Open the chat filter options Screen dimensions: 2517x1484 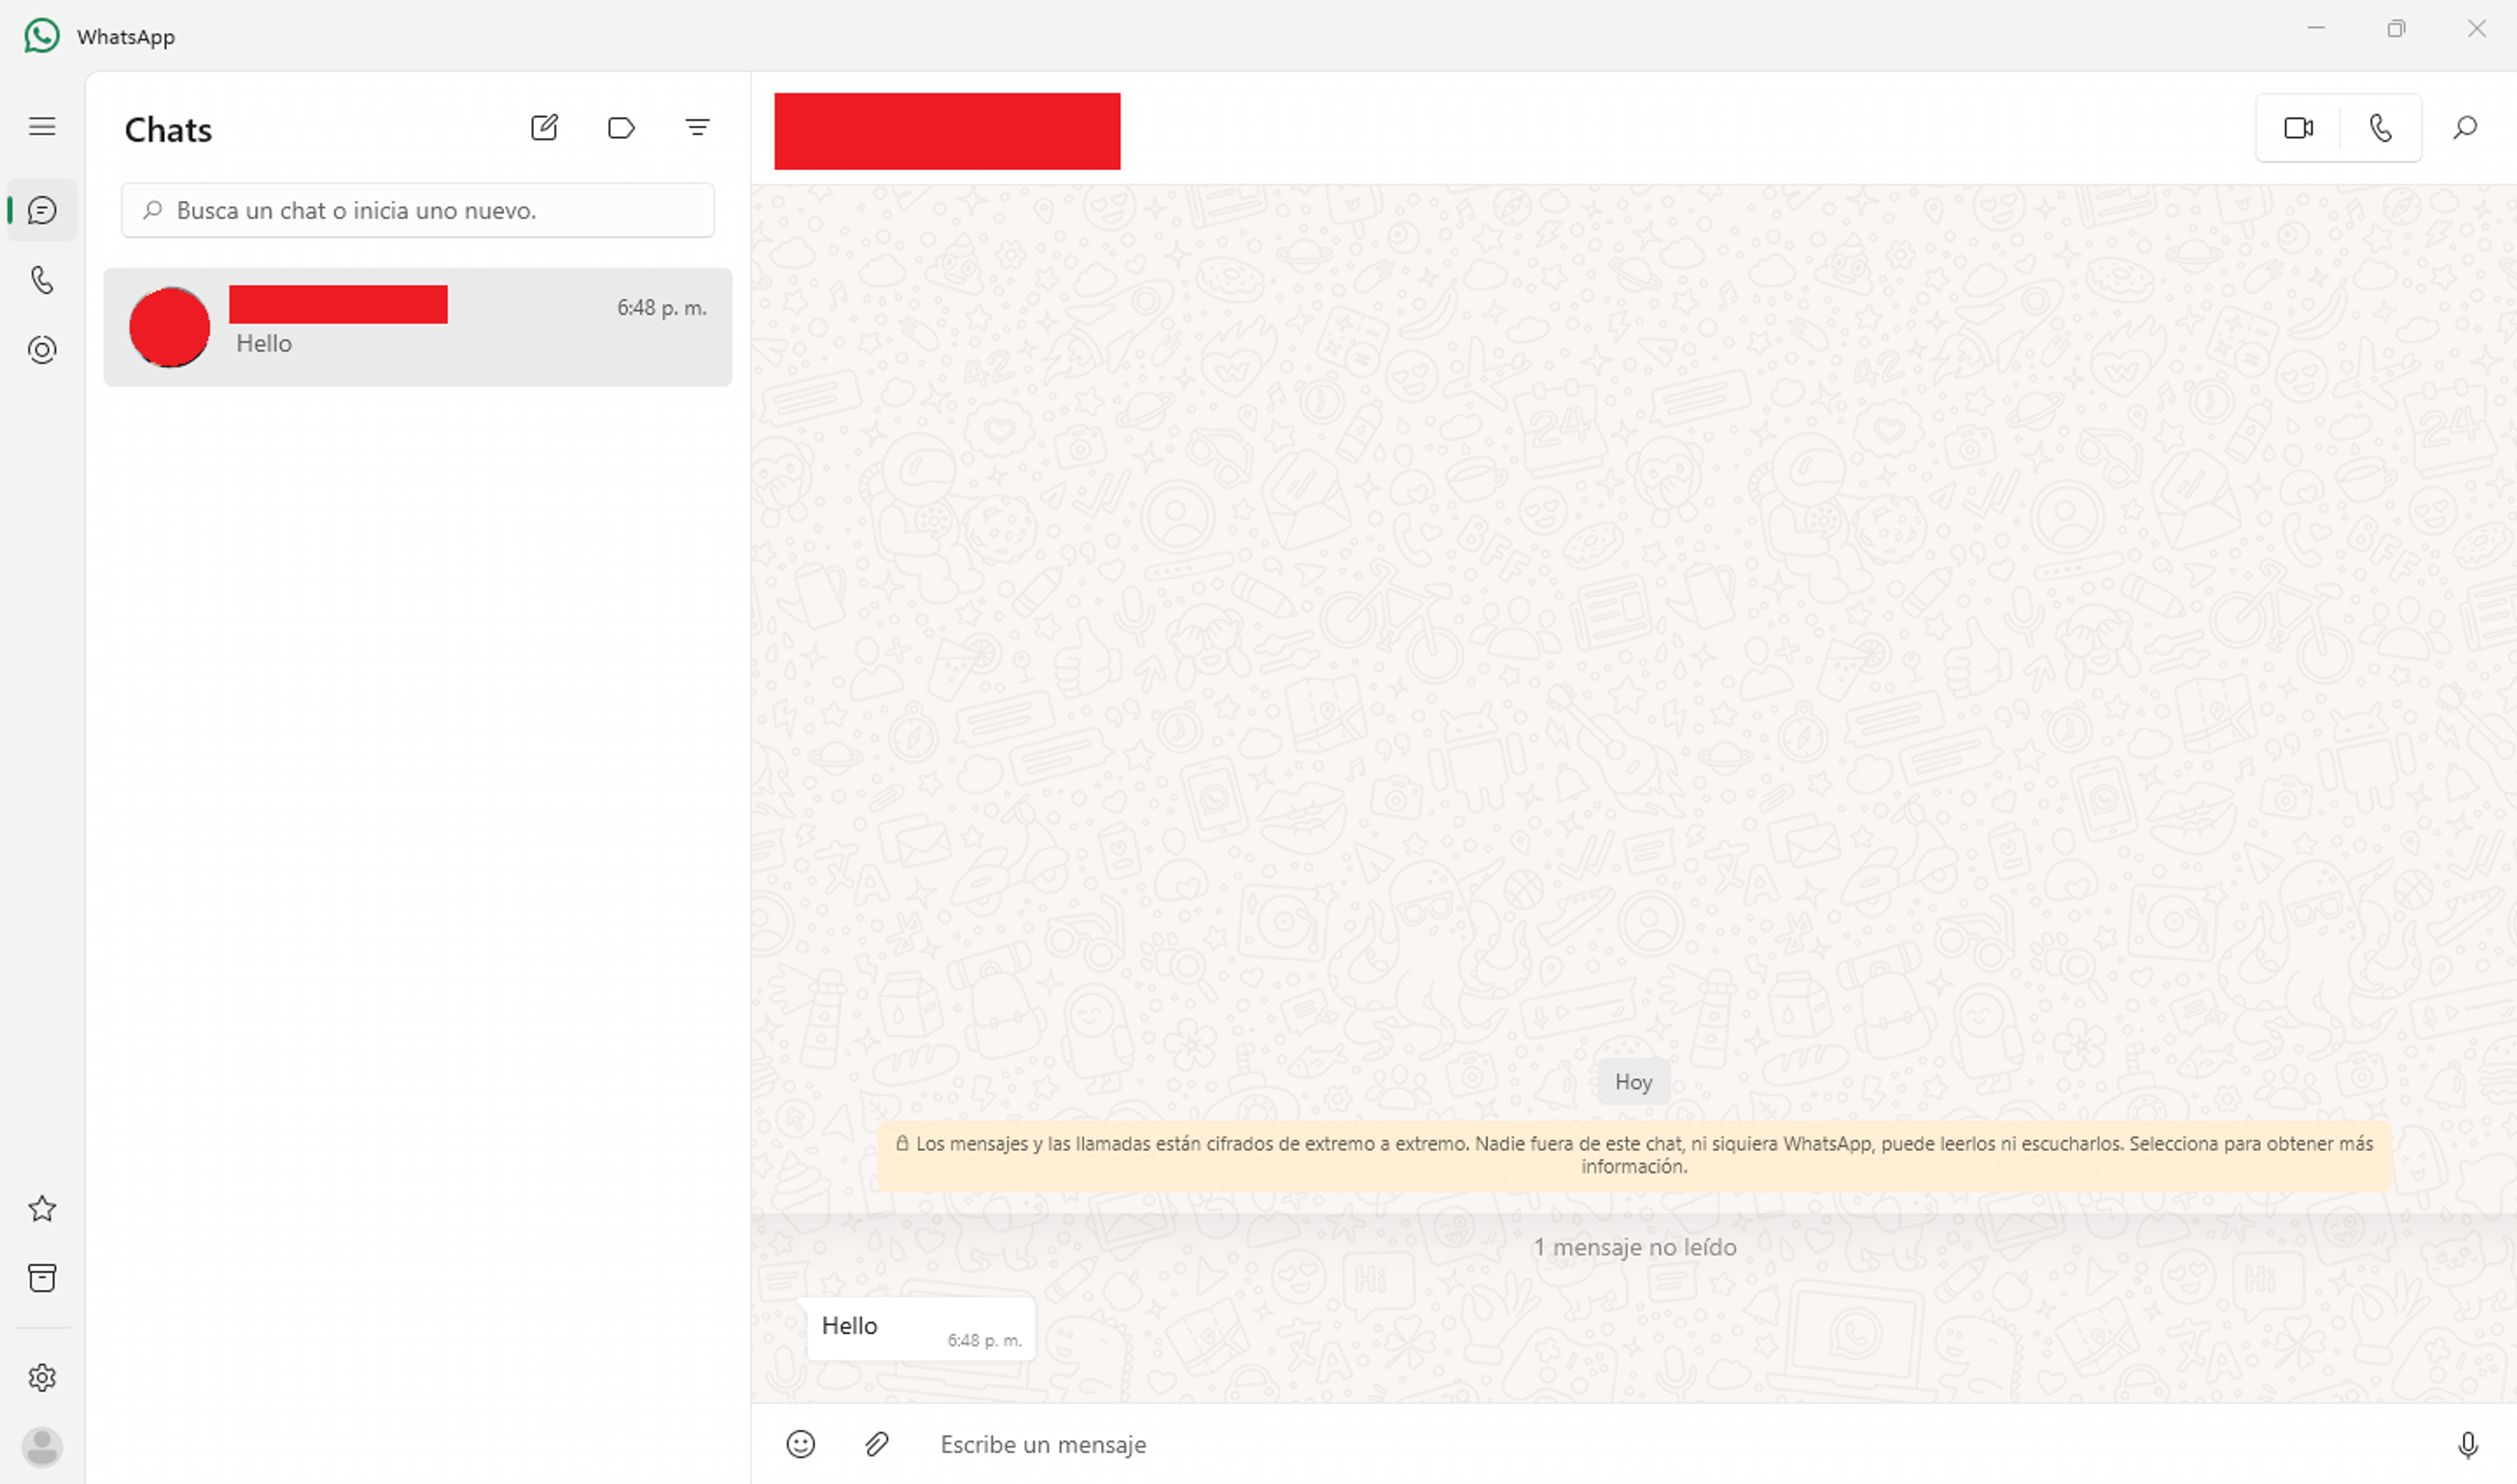tap(697, 127)
